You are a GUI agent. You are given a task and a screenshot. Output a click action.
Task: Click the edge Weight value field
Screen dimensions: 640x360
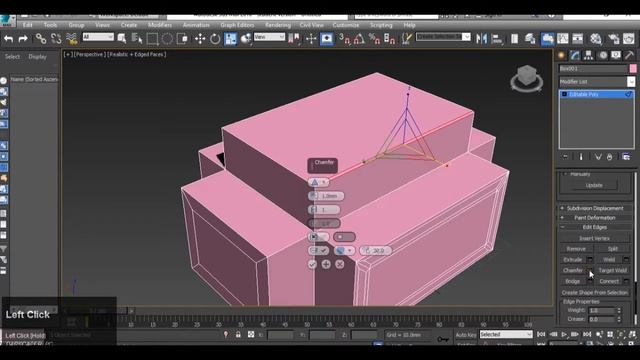[x=602, y=311]
